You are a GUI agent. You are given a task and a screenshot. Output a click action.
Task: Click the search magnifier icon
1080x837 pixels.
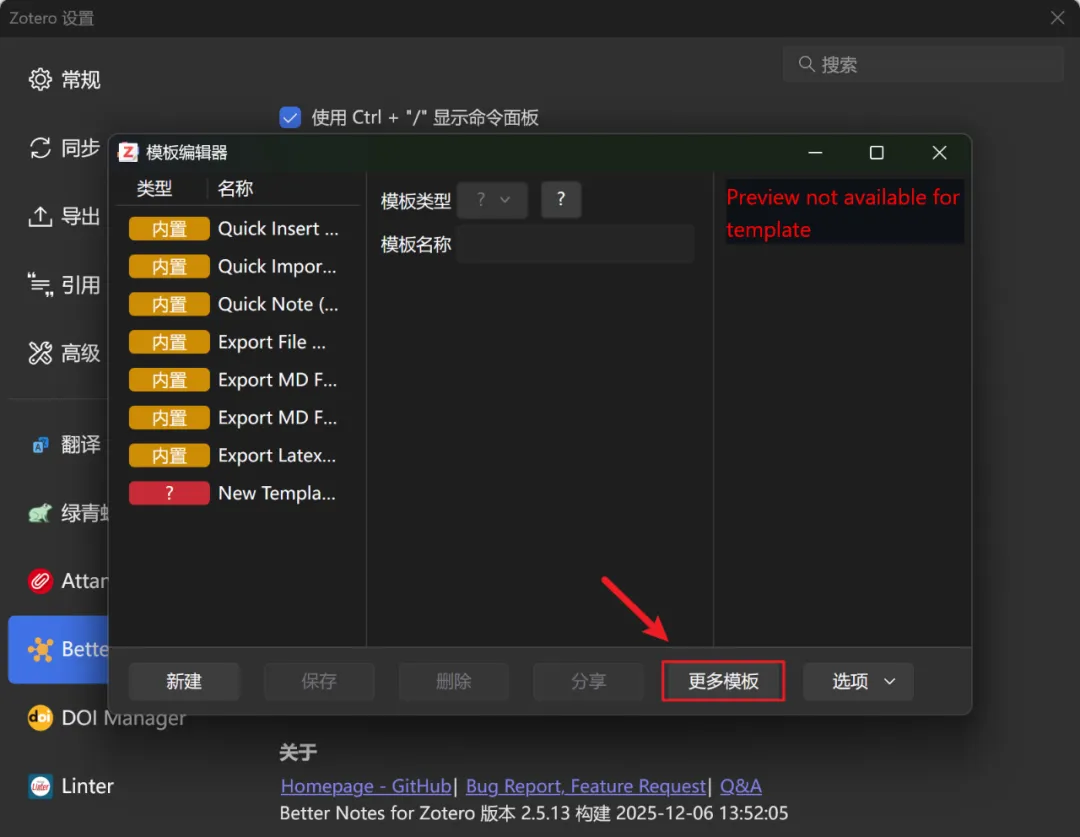tap(806, 64)
